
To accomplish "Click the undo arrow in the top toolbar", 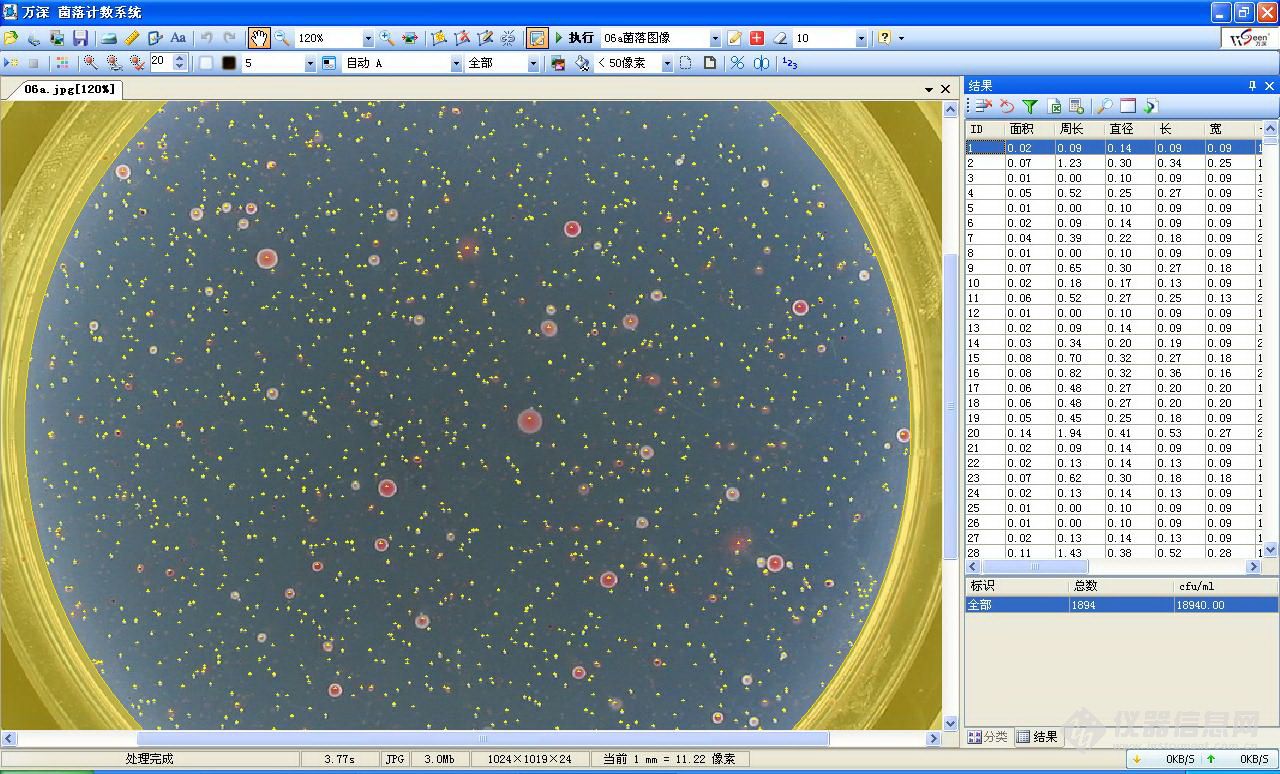I will 206,38.
